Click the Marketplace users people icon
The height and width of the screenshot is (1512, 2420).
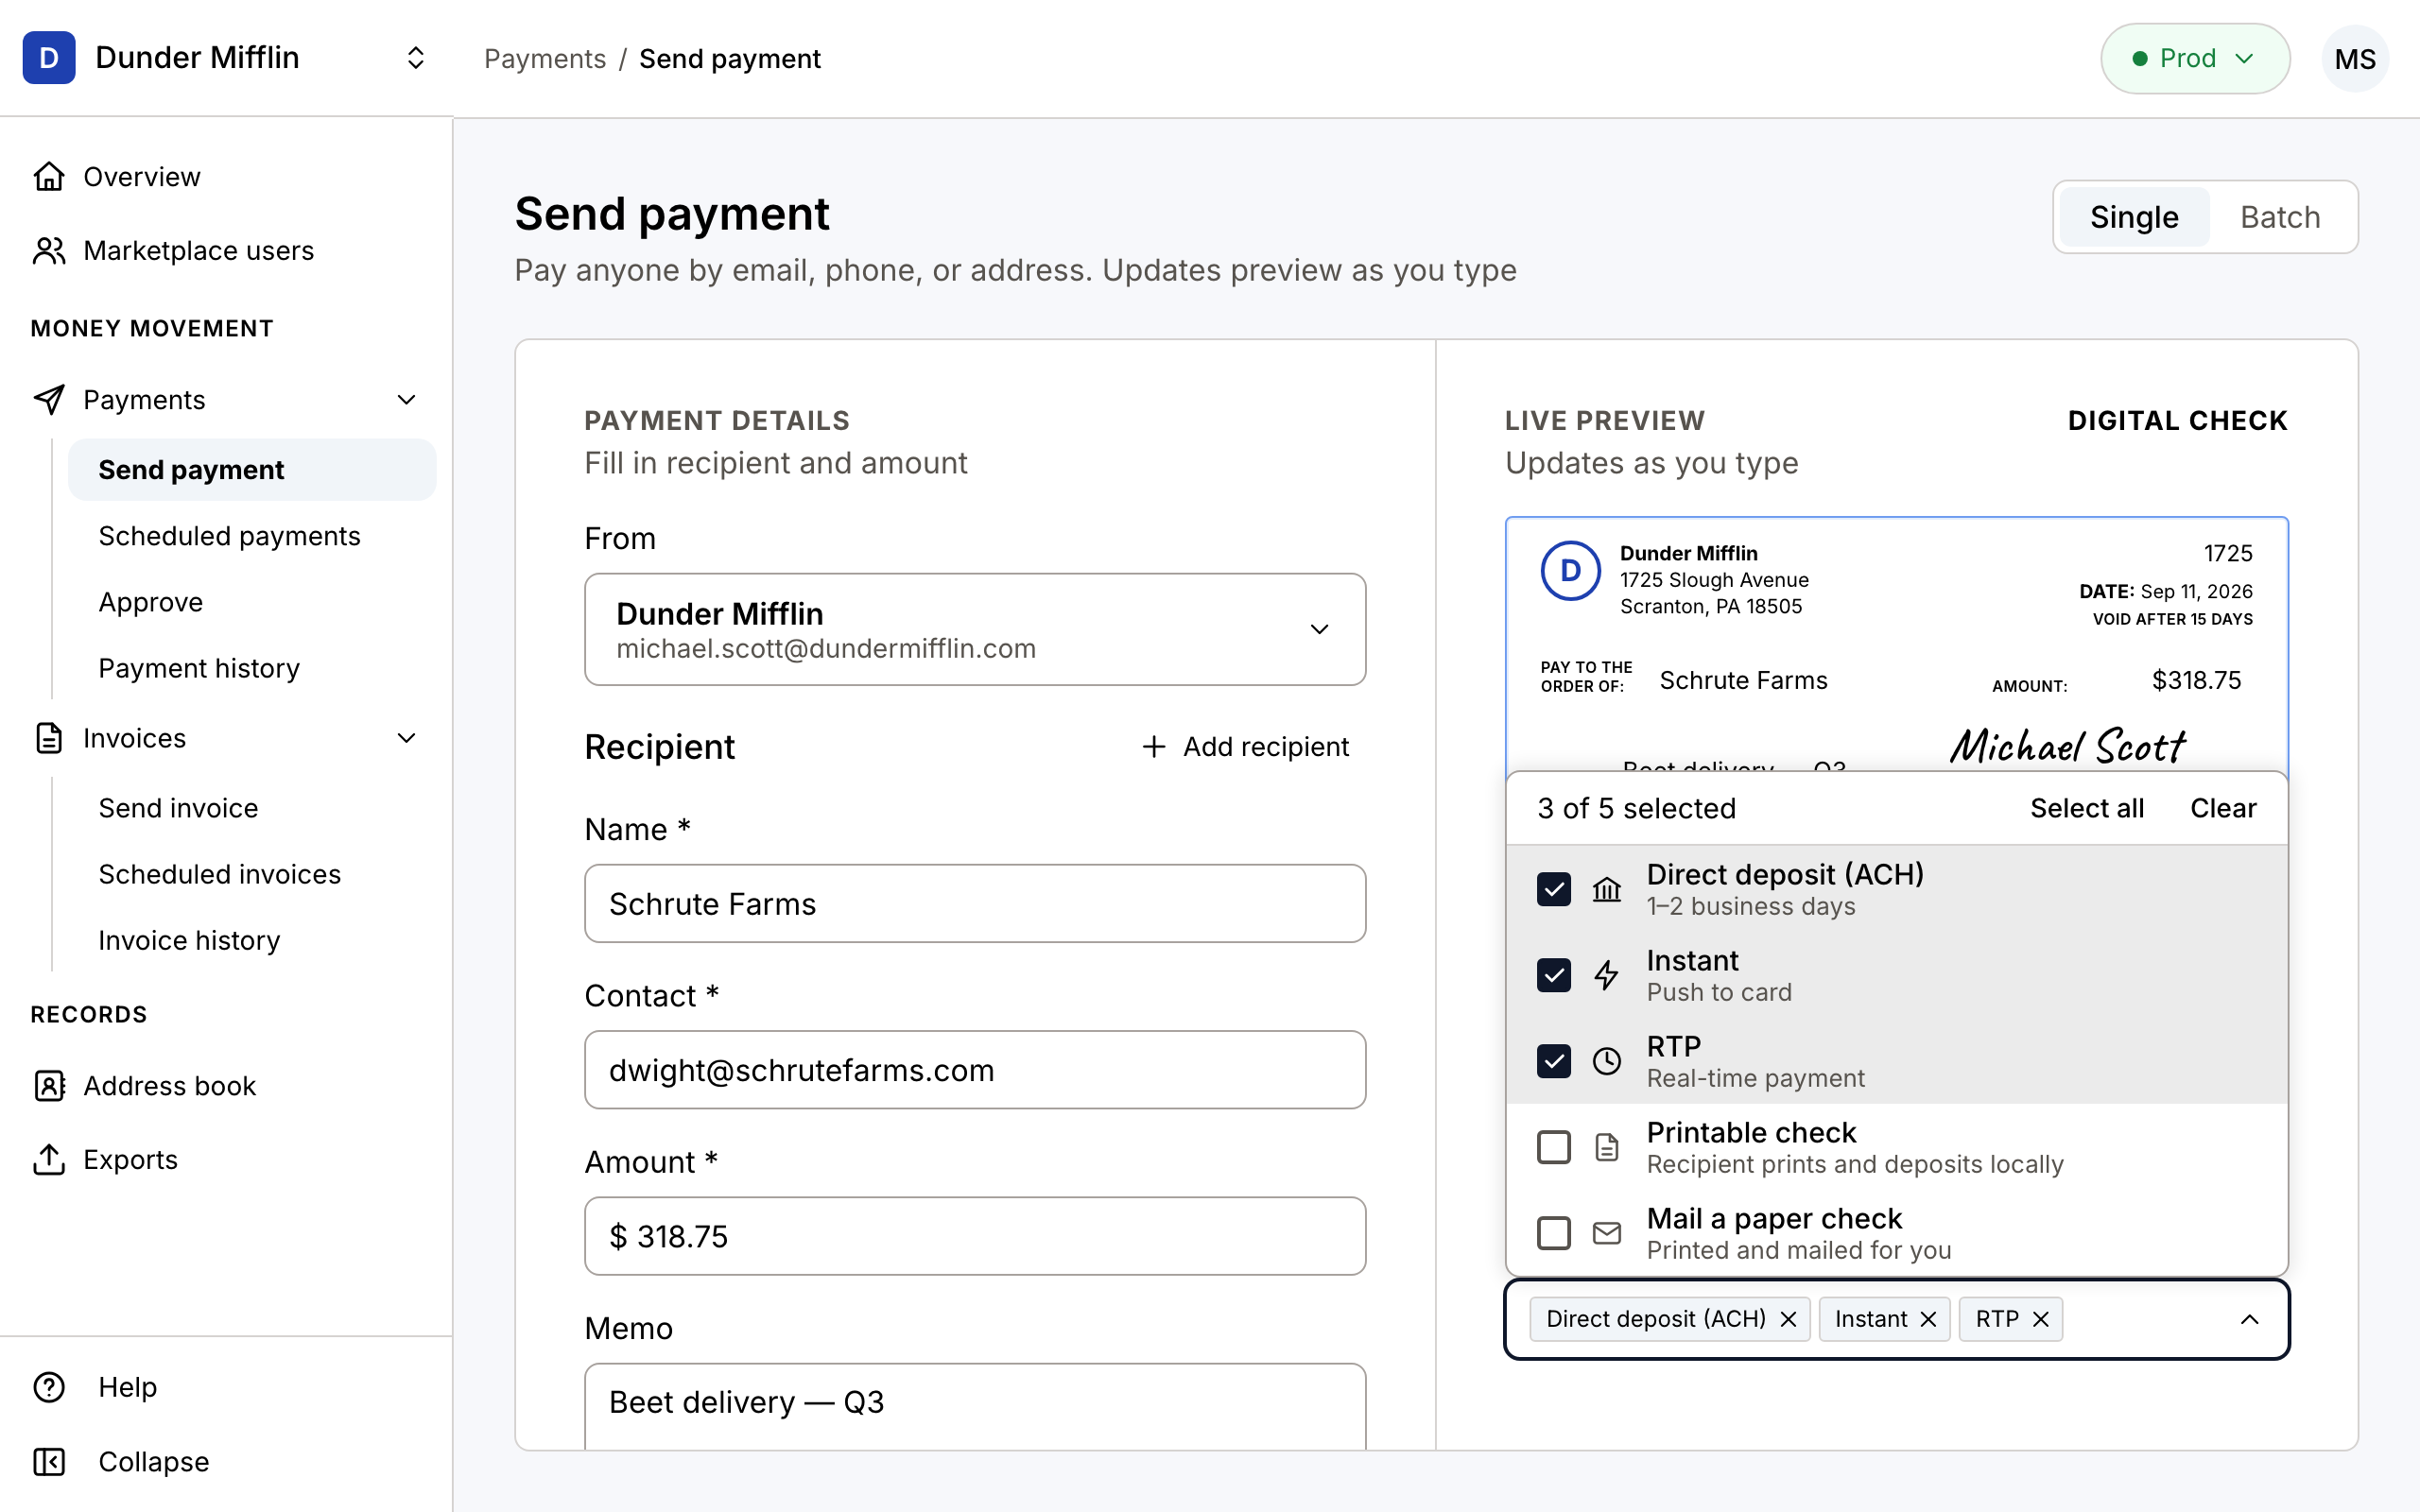coord(49,251)
